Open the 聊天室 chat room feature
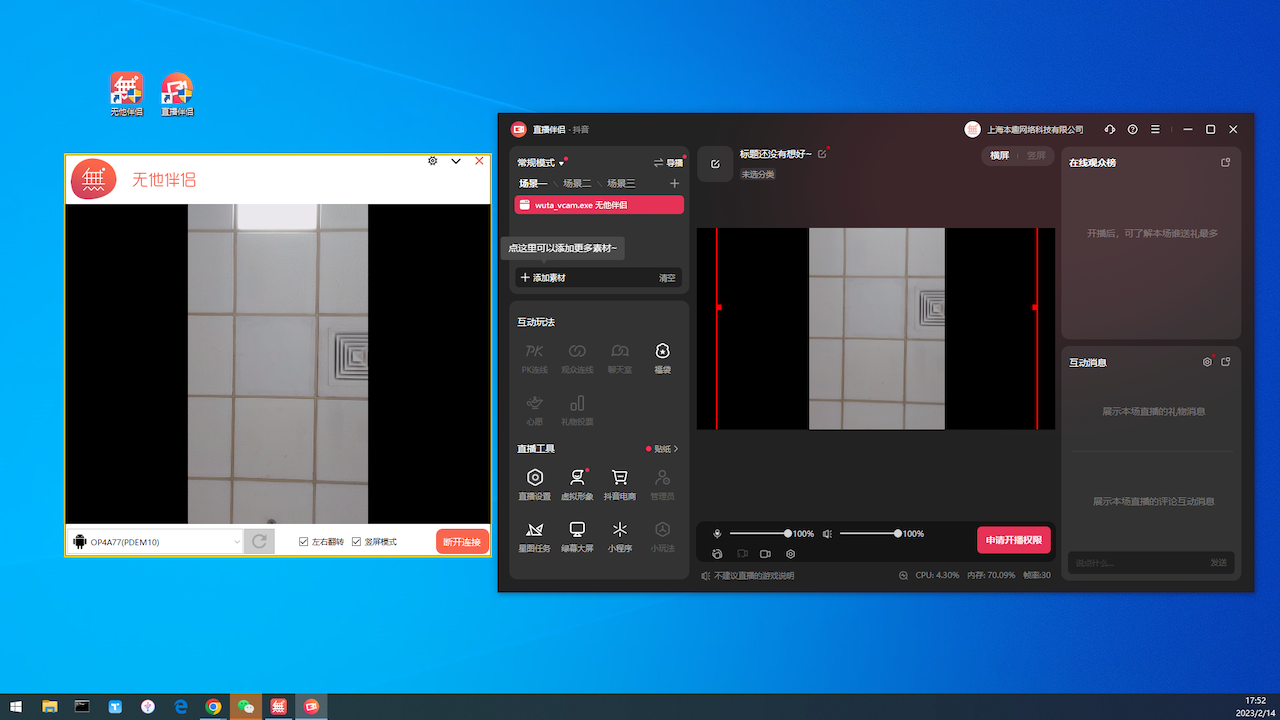Screen dimensions: 1280x720 coord(620,358)
